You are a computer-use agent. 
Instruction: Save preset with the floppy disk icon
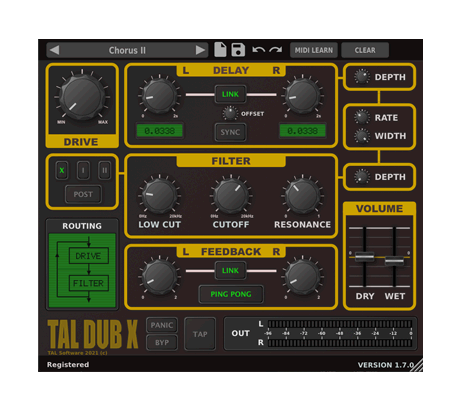tap(238, 50)
